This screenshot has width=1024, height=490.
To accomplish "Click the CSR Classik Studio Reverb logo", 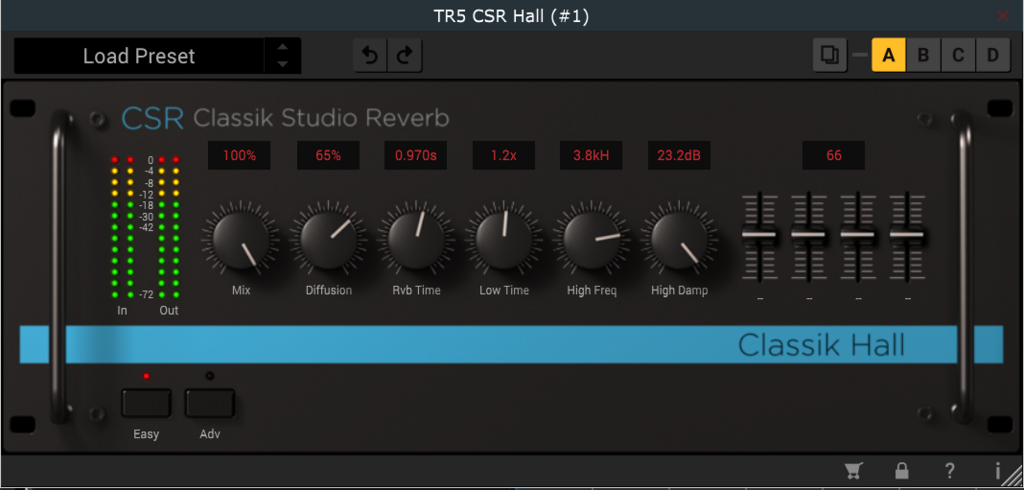I will pos(285,118).
